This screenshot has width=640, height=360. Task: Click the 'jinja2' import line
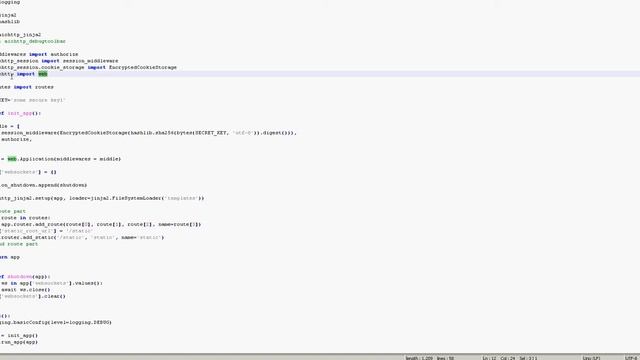(x=8, y=15)
